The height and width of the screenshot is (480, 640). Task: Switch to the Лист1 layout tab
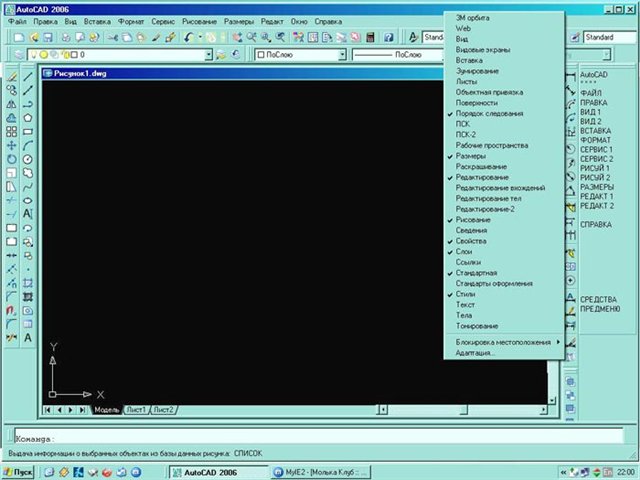coord(135,410)
